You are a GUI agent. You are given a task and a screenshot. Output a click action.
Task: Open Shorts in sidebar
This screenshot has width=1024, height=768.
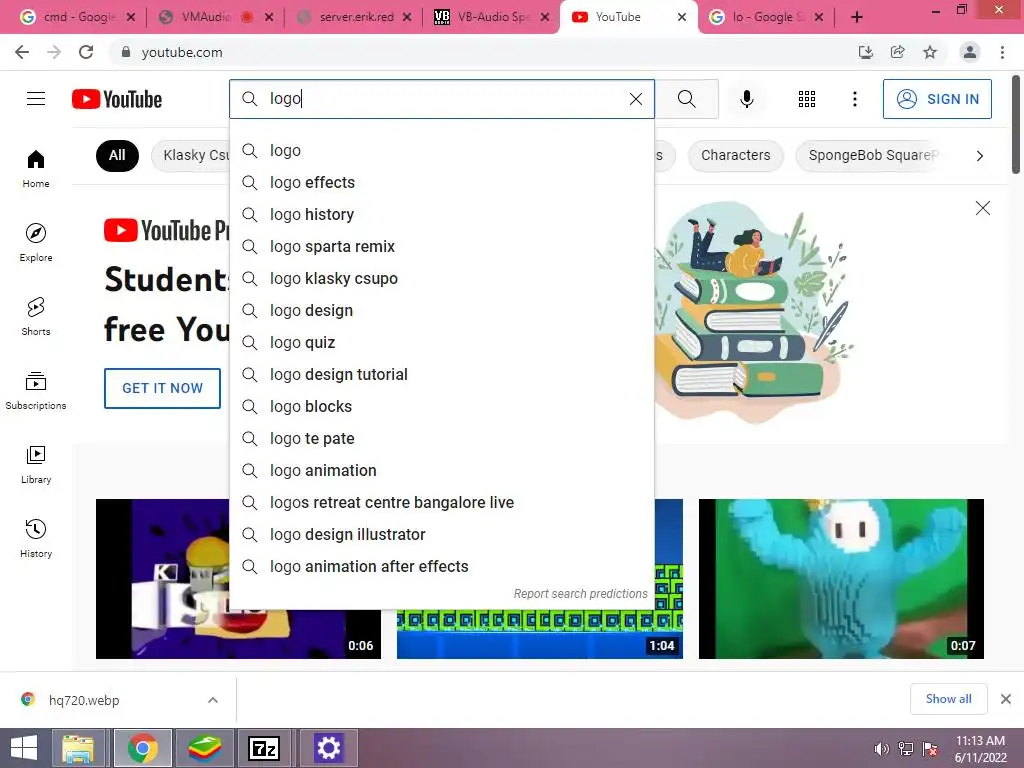tap(36, 316)
